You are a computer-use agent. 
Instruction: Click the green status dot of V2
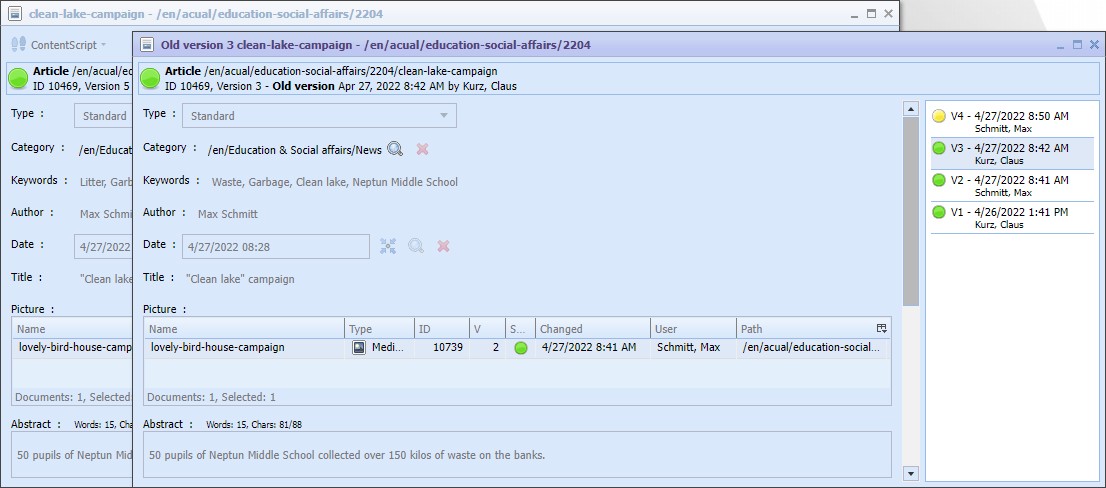(939, 180)
